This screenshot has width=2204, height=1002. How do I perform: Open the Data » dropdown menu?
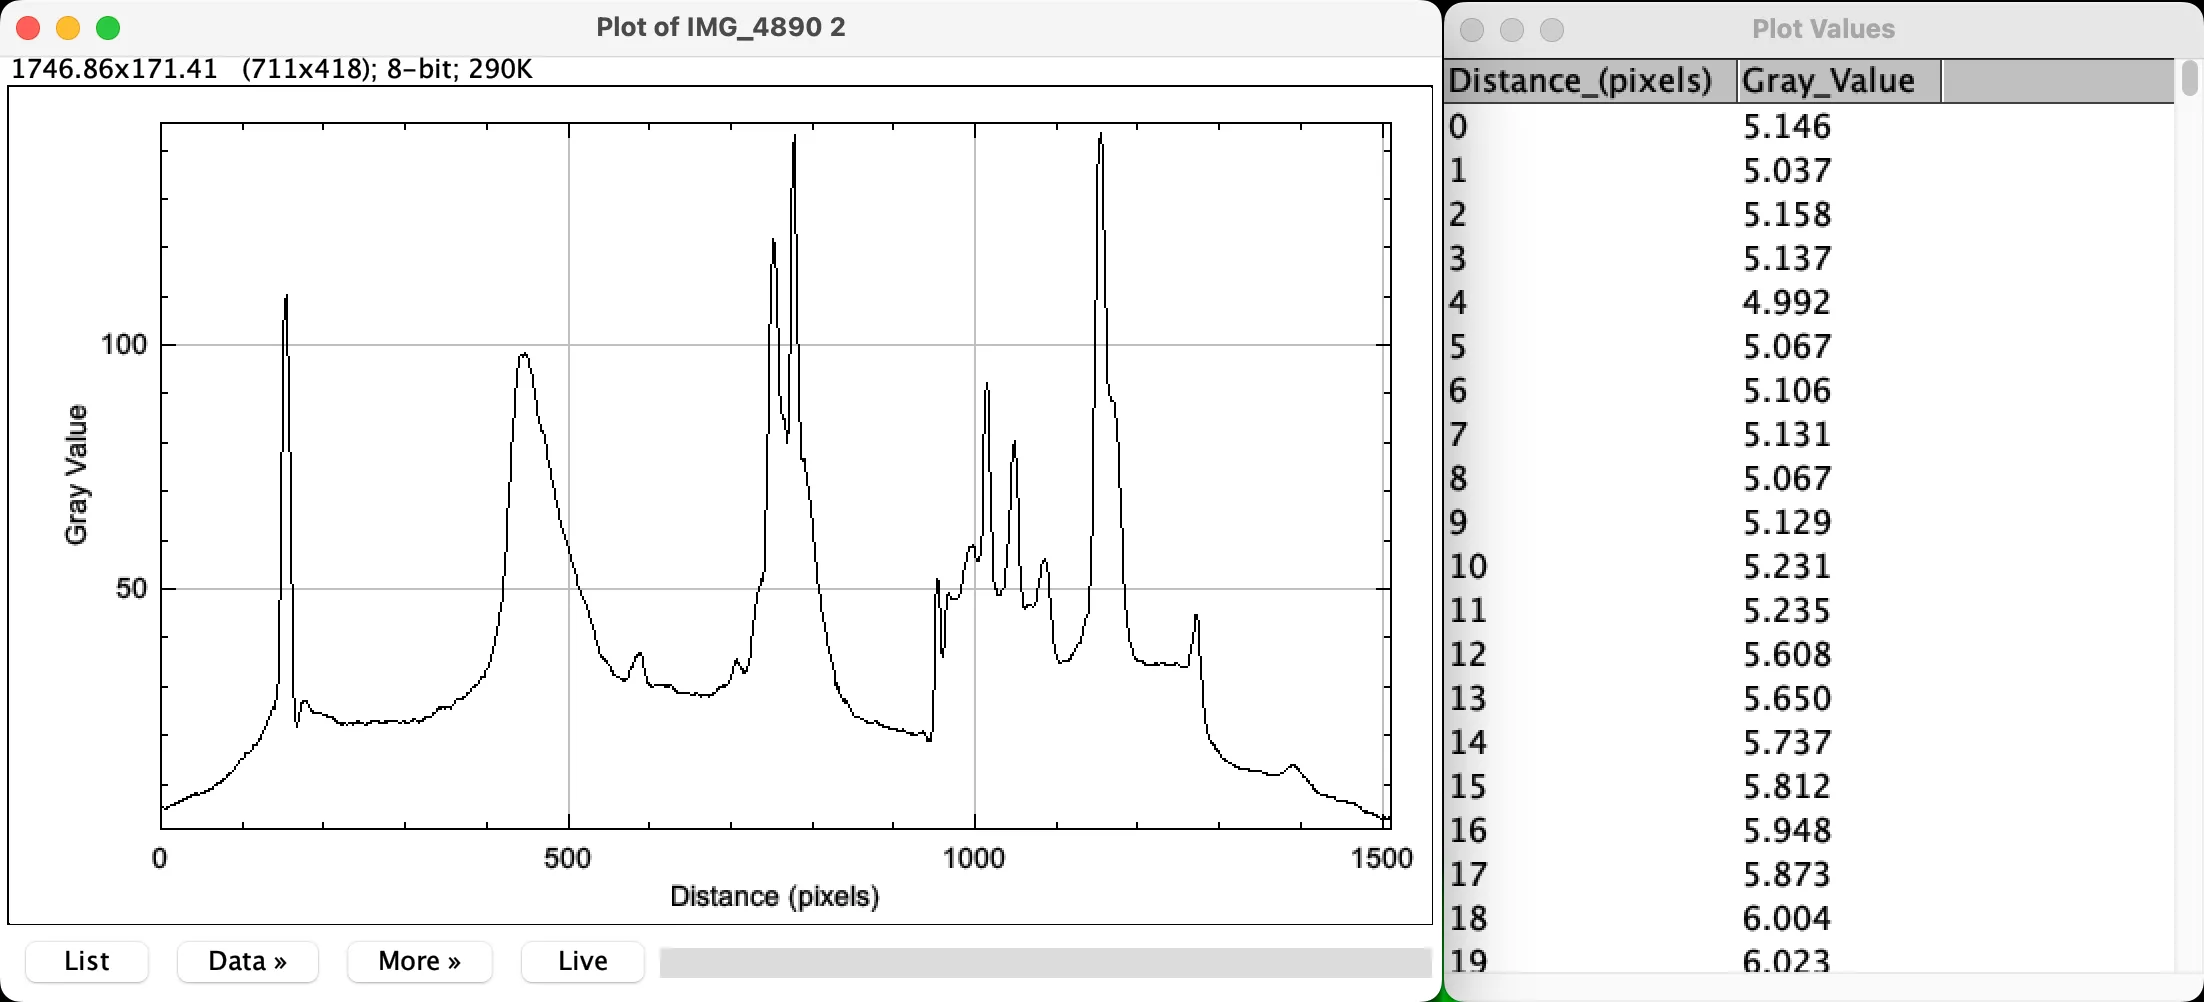pyautogui.click(x=247, y=961)
